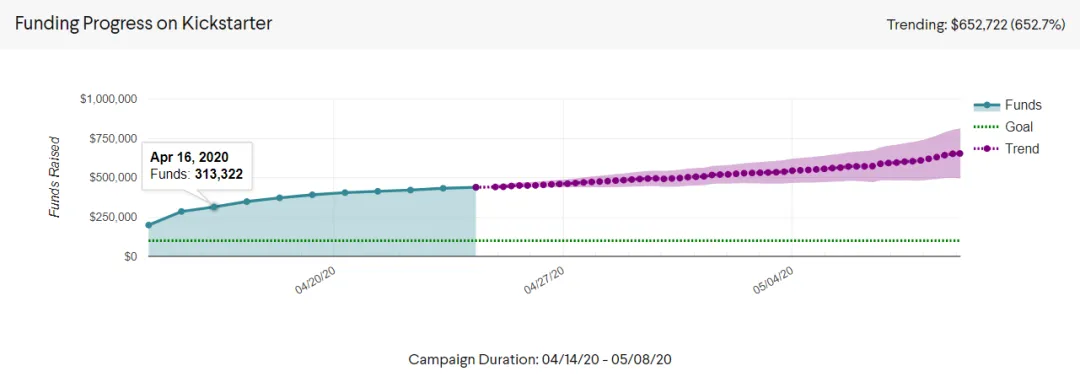1080x382 pixels.
Task: Click the 04/27/20 x-axis date label
Action: (544, 280)
